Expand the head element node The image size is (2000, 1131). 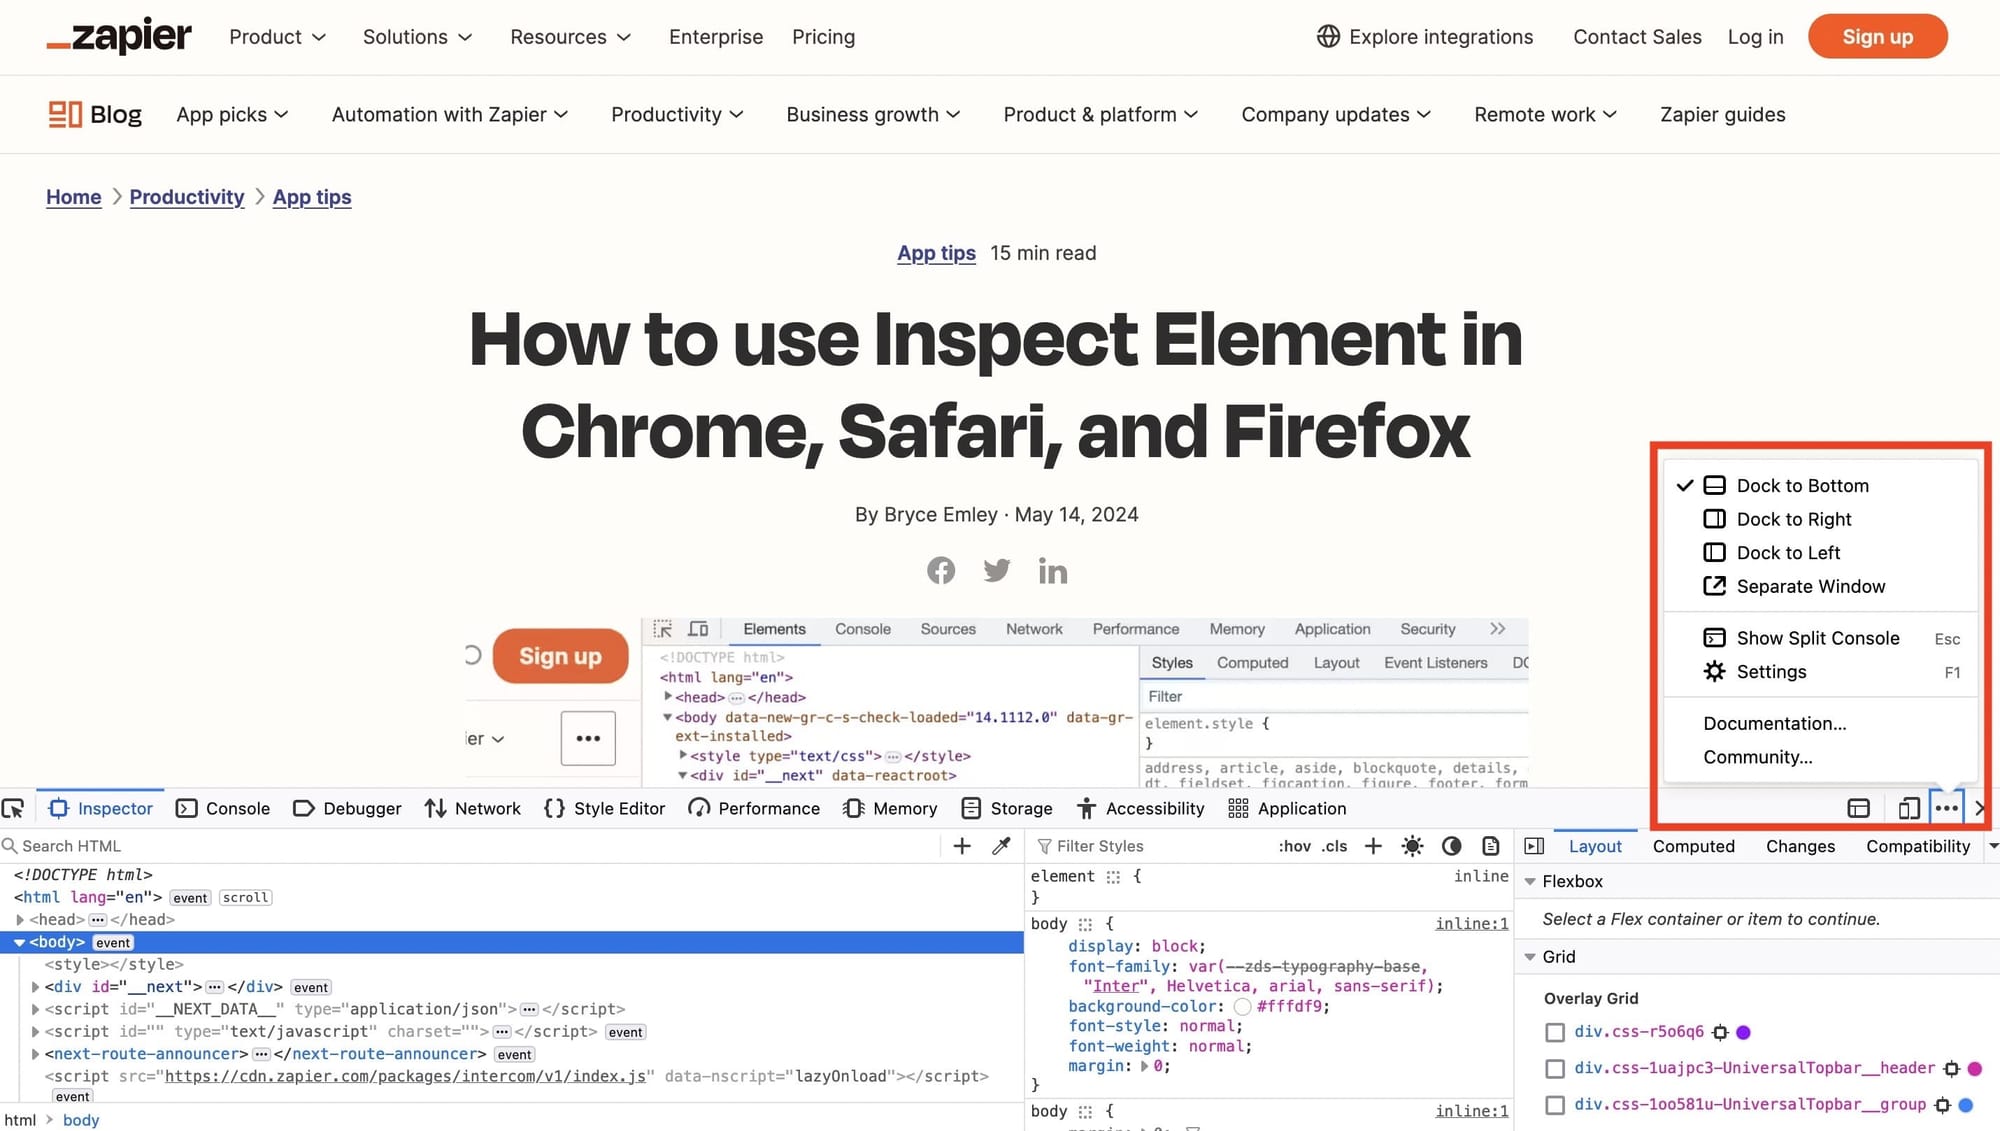[x=20, y=919]
